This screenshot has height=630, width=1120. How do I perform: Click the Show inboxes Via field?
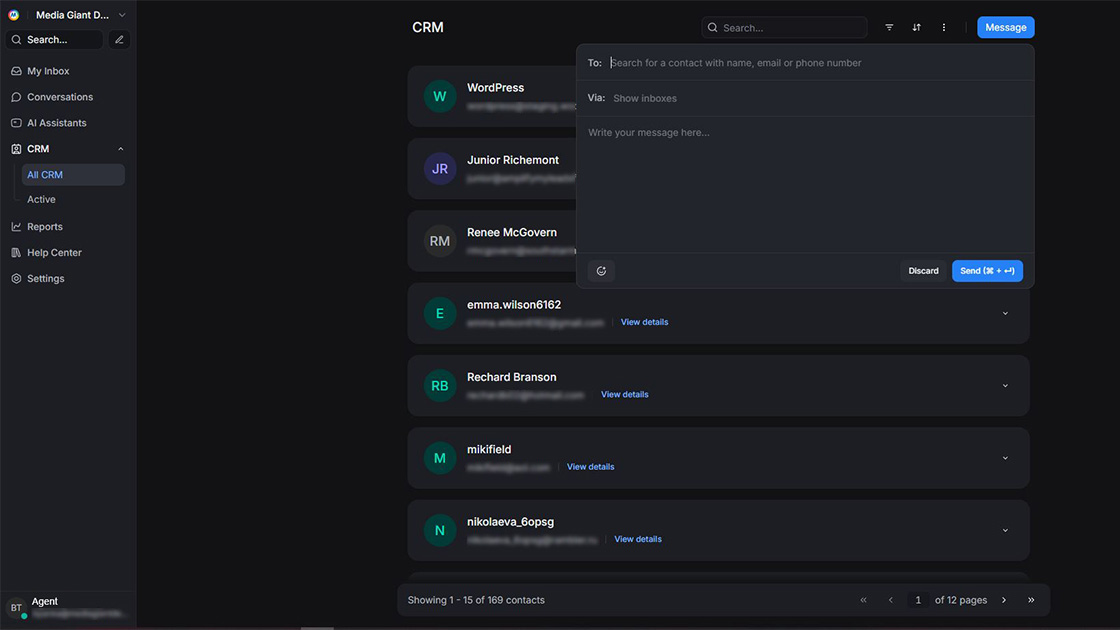pyautogui.click(x=645, y=98)
